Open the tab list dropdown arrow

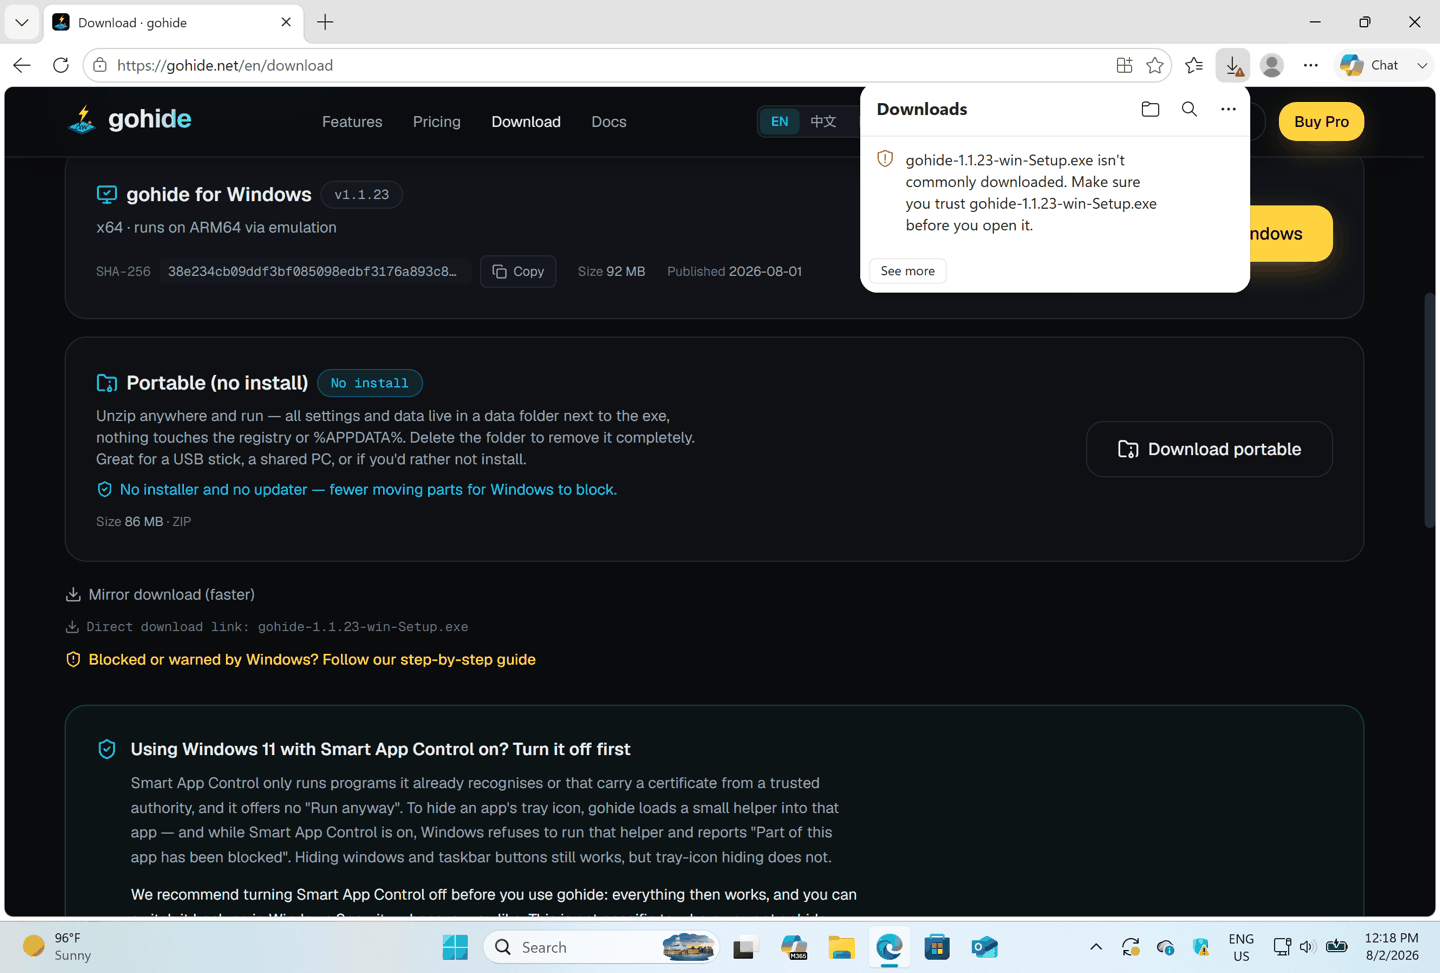[x=22, y=22]
